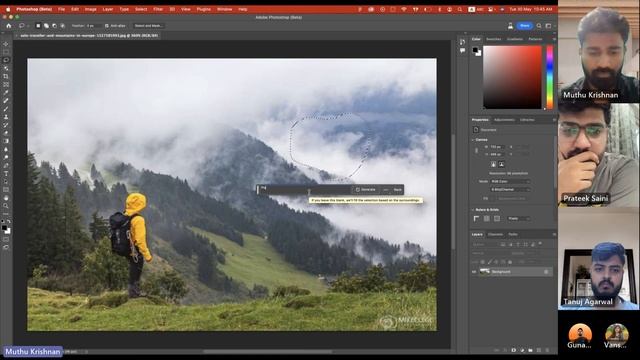Viewport: 640px width, 360px height.
Task: Open the Image menu
Action: coord(91,9)
